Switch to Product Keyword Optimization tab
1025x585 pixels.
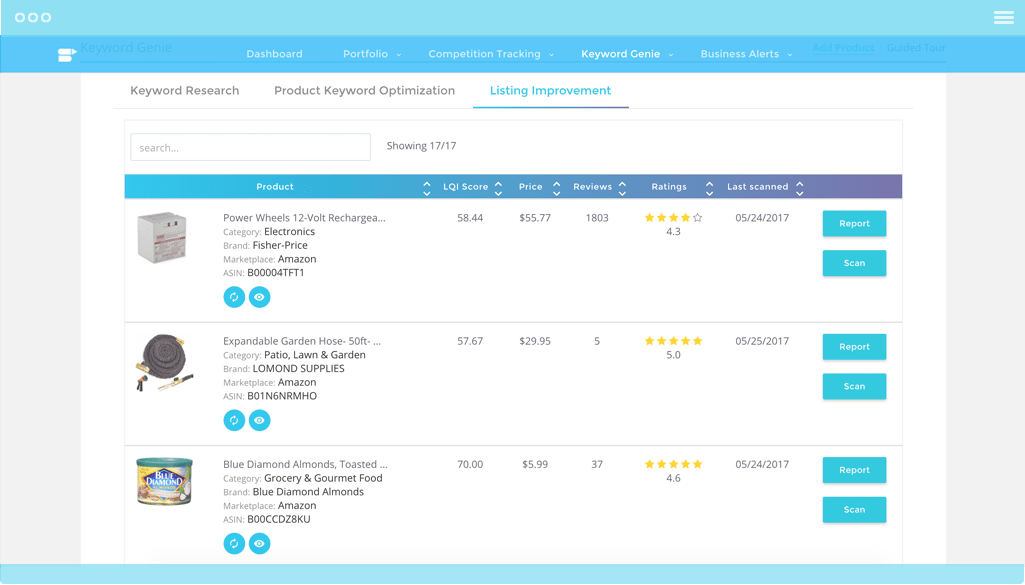(364, 91)
